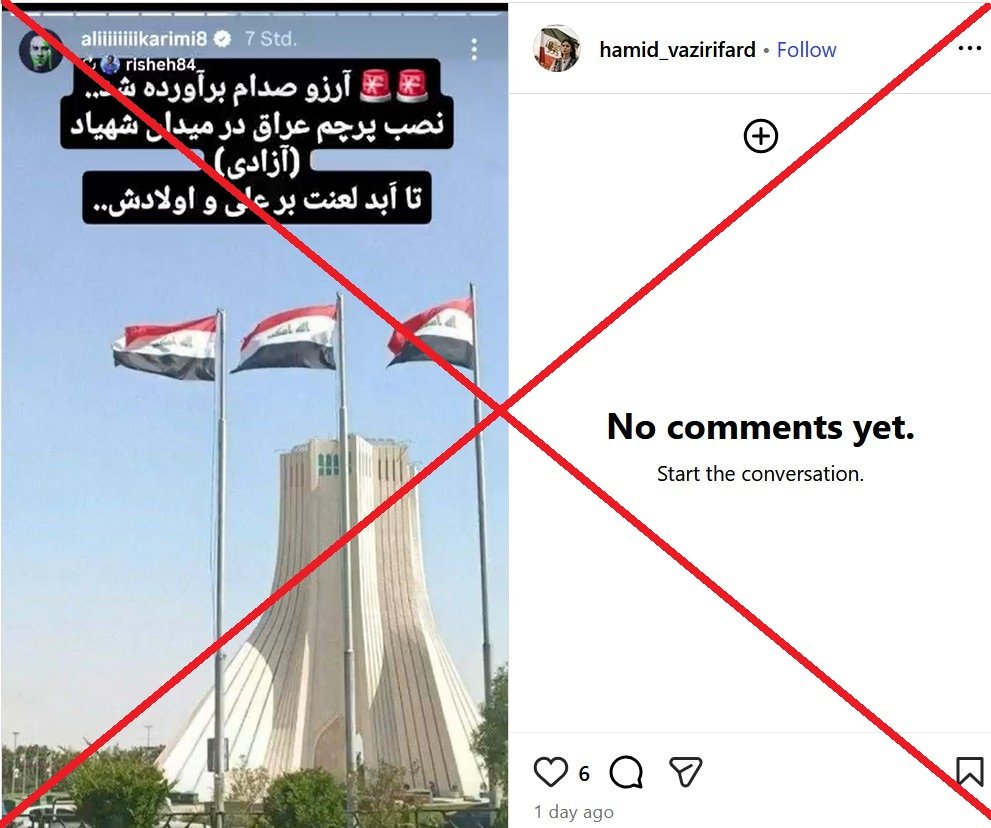Viewport: 991px width, 828px height.
Task: Open hamid_vazirifard username link
Action: tap(677, 49)
